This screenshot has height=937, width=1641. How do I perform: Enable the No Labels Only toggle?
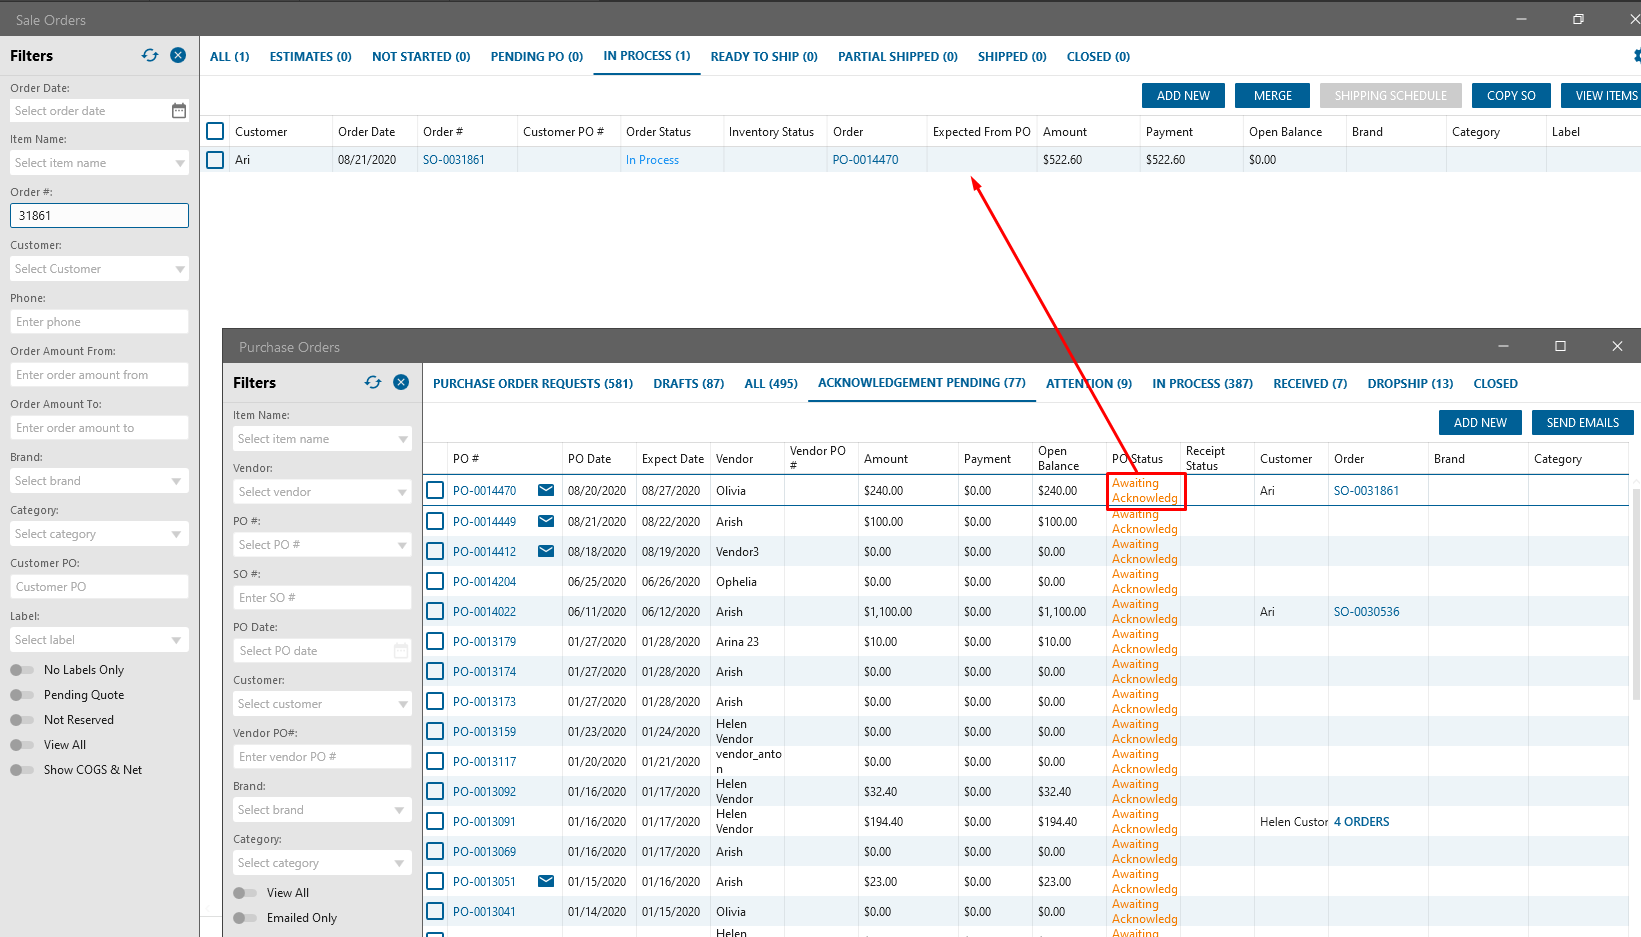(21, 670)
